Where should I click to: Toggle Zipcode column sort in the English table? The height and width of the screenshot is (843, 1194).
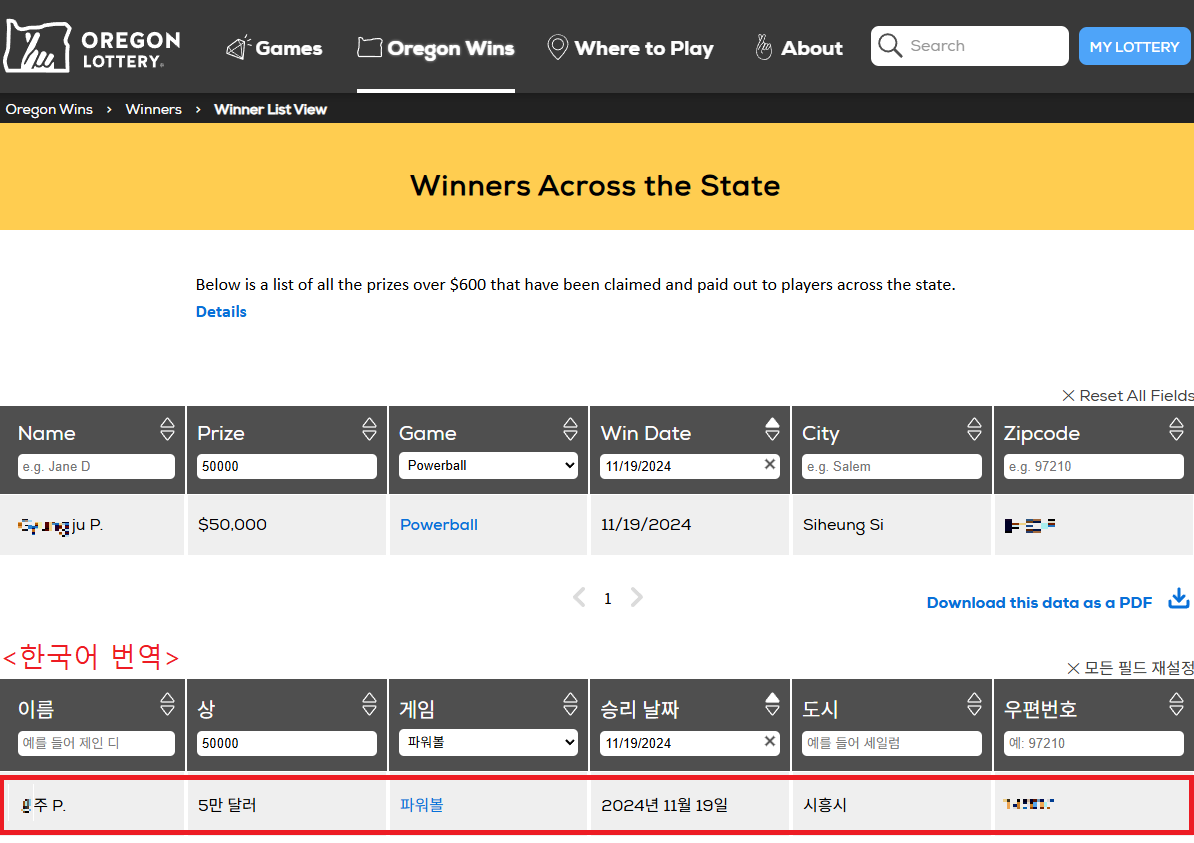coord(1176,430)
